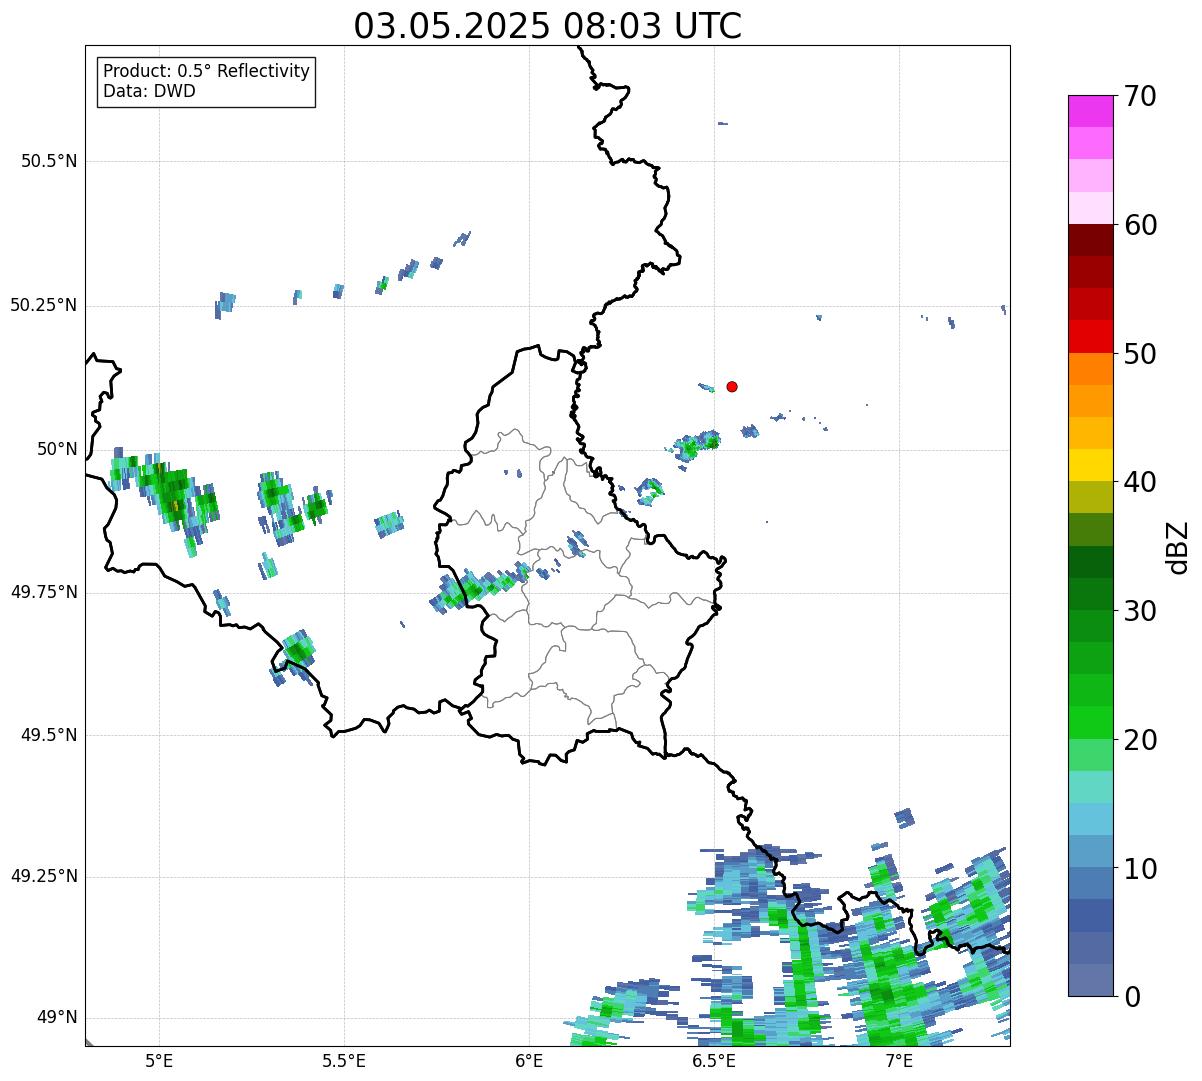Click the 6°E longitude label

530,1061
